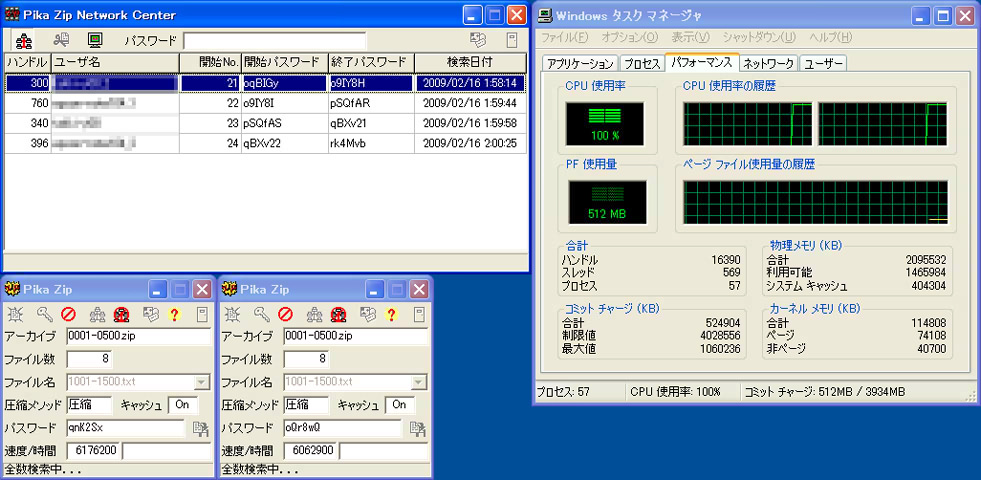Click the exit door icon in Network Center toolbar
Screen dimensions: 981x480
511,41
